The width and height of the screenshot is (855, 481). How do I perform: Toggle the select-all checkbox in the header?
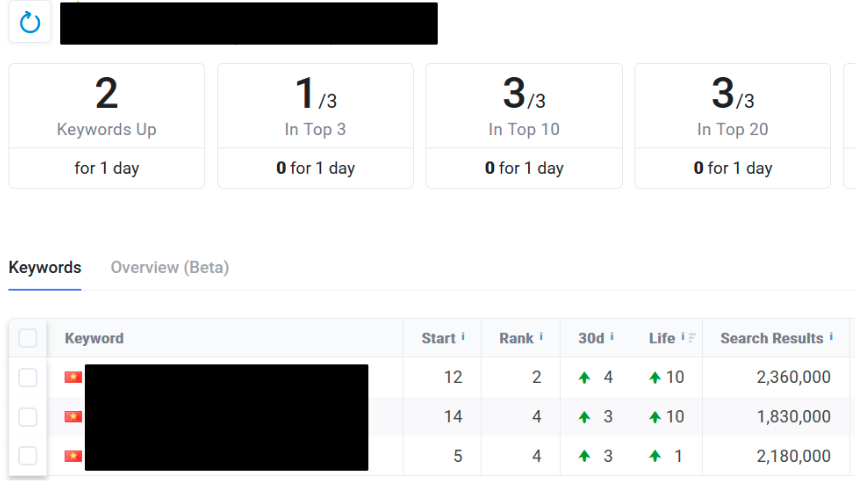[28, 338]
